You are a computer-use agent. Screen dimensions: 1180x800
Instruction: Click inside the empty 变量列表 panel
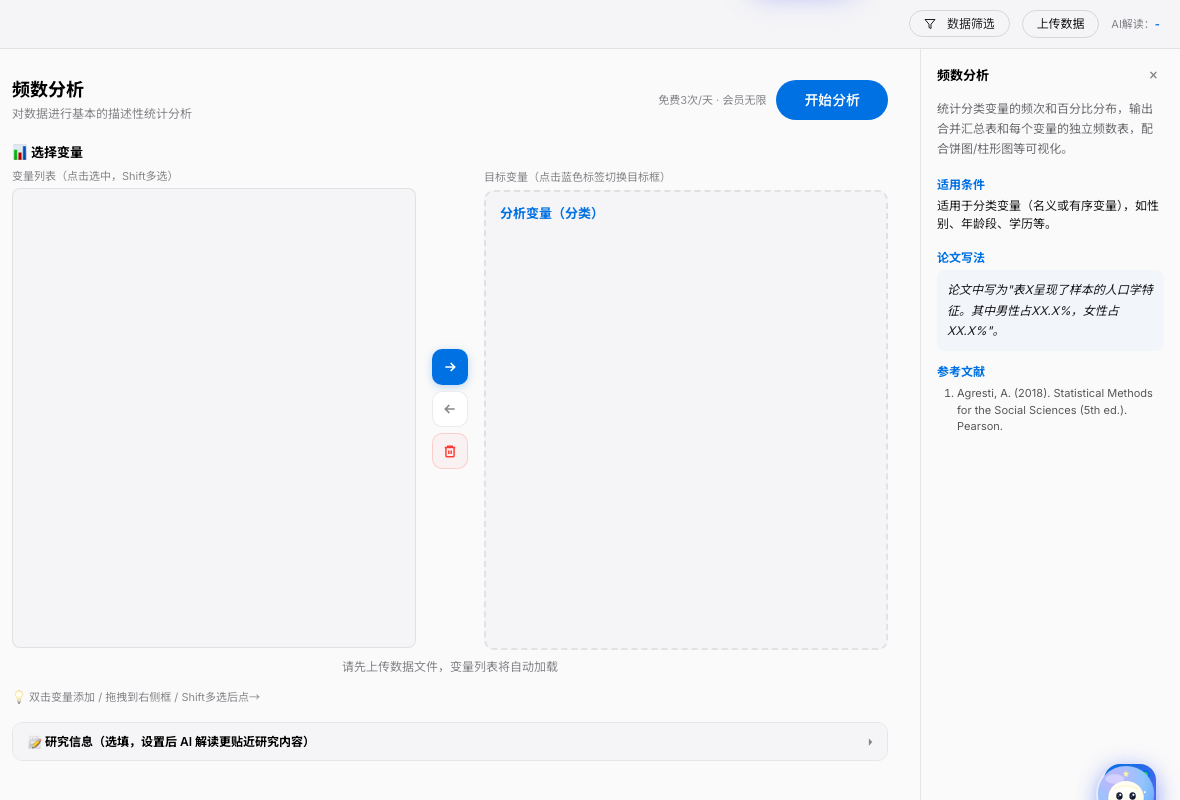pos(213,417)
